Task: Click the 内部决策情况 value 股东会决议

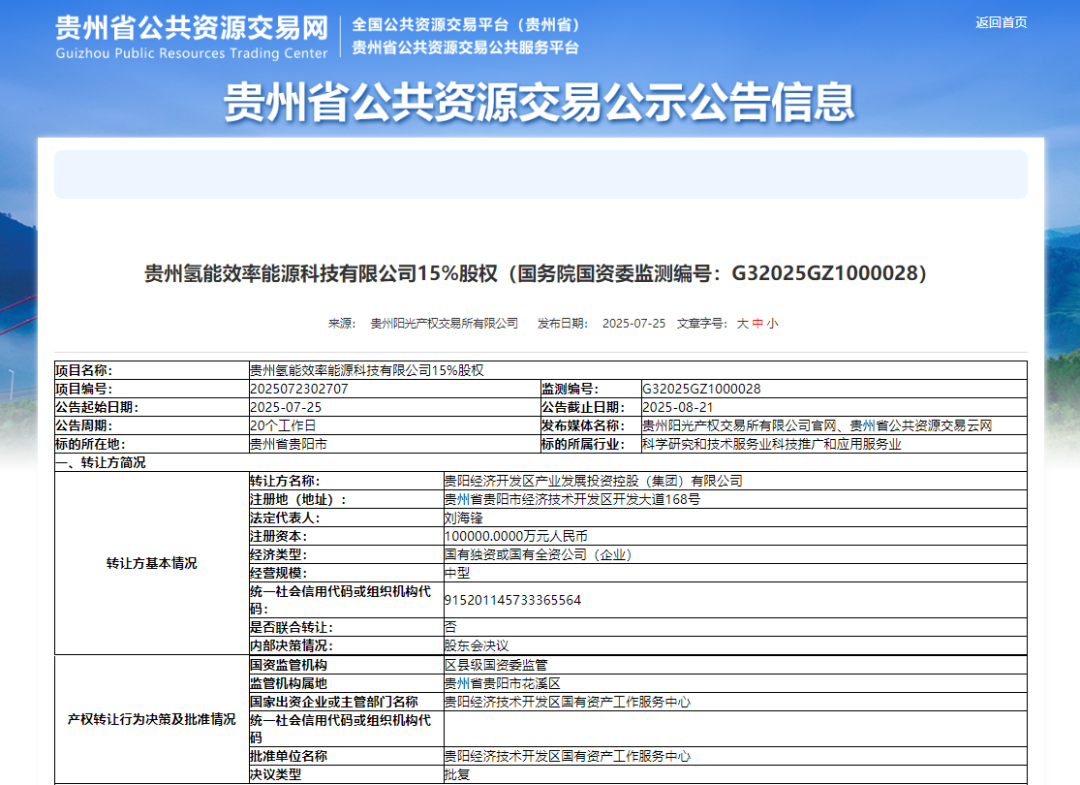Action: (477, 646)
